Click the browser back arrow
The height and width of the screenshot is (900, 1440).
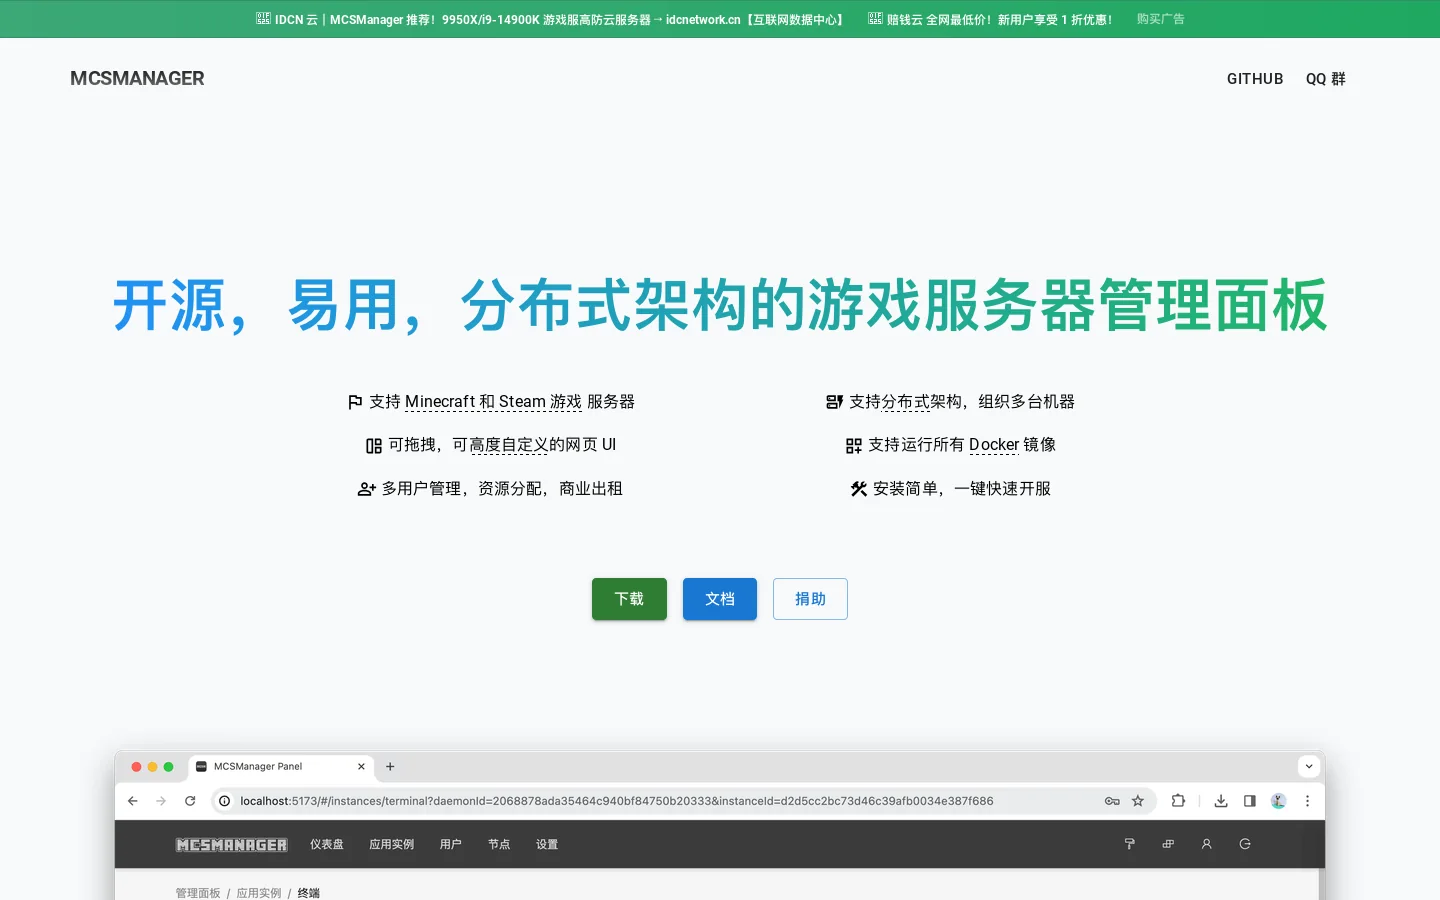(133, 801)
